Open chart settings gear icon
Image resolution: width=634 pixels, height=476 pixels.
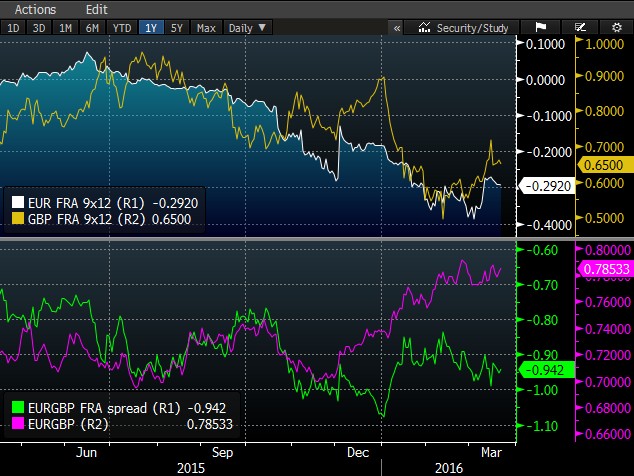[614, 28]
